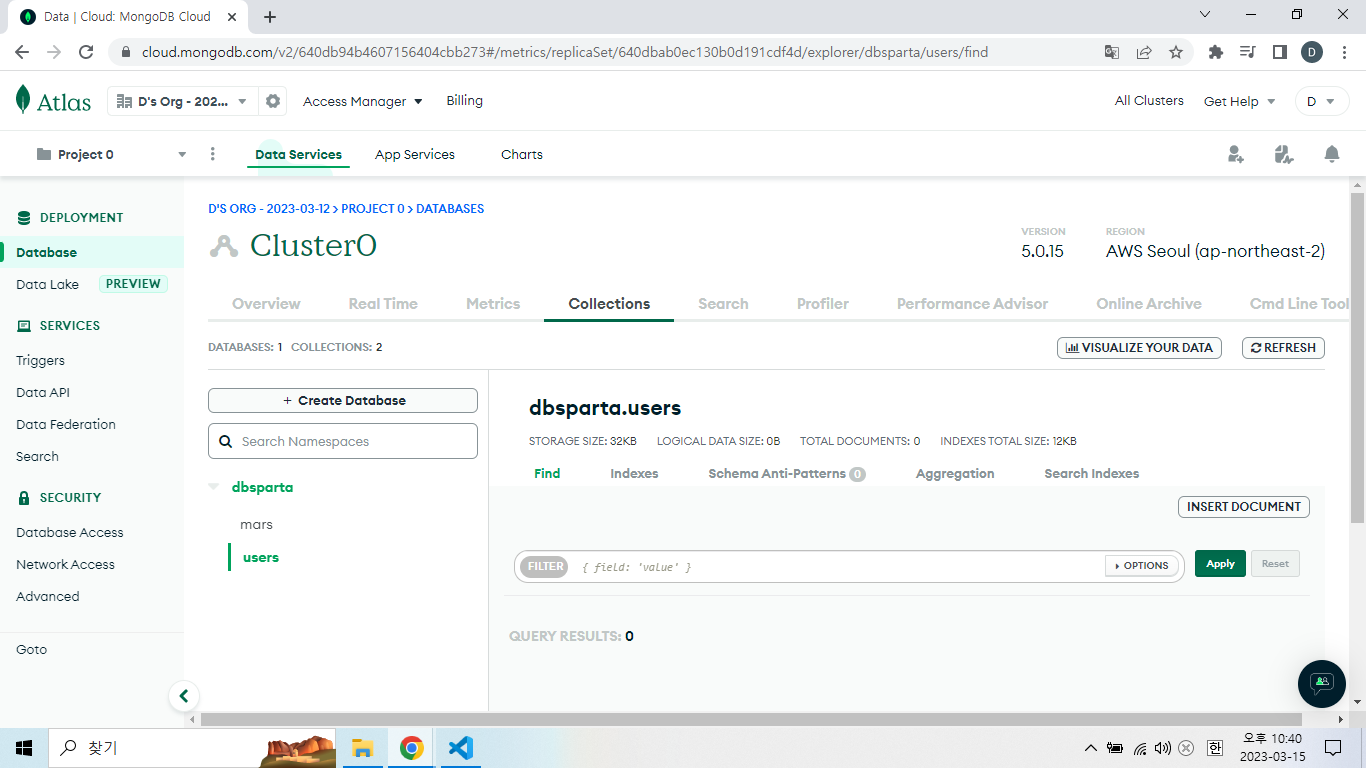The image size is (1366, 768).
Task: Open the support chat bubble
Action: tap(1322, 684)
